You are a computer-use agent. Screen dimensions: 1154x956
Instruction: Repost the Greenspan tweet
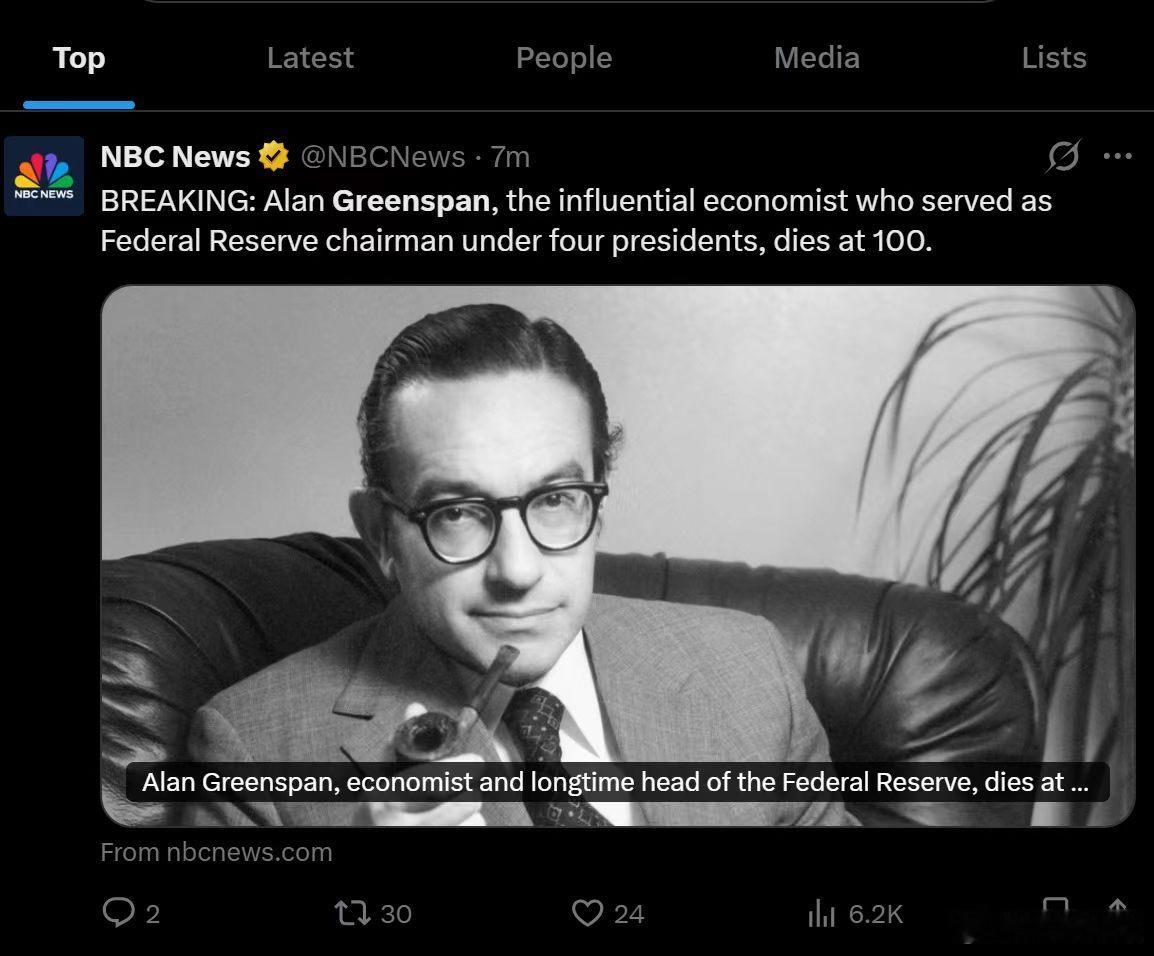[372, 913]
